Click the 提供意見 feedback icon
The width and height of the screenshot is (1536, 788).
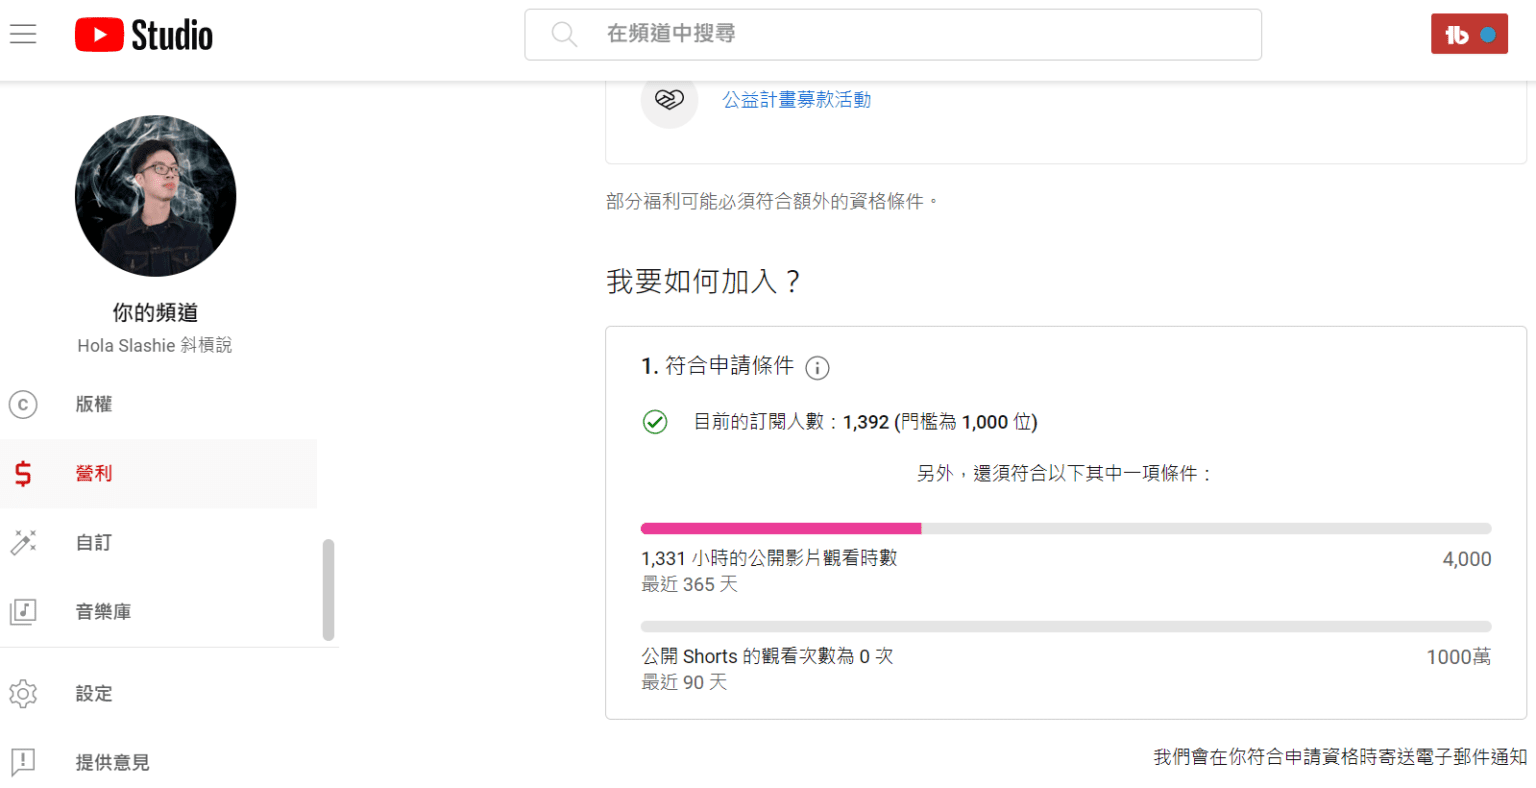pos(23,762)
